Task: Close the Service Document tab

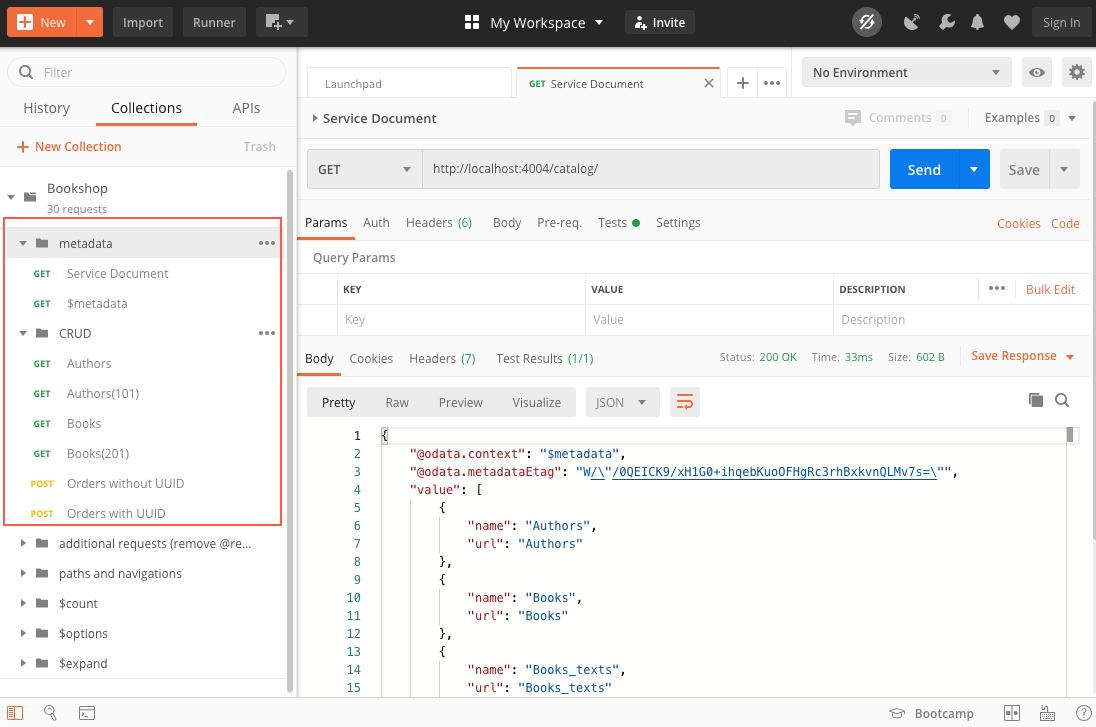Action: click(x=709, y=83)
